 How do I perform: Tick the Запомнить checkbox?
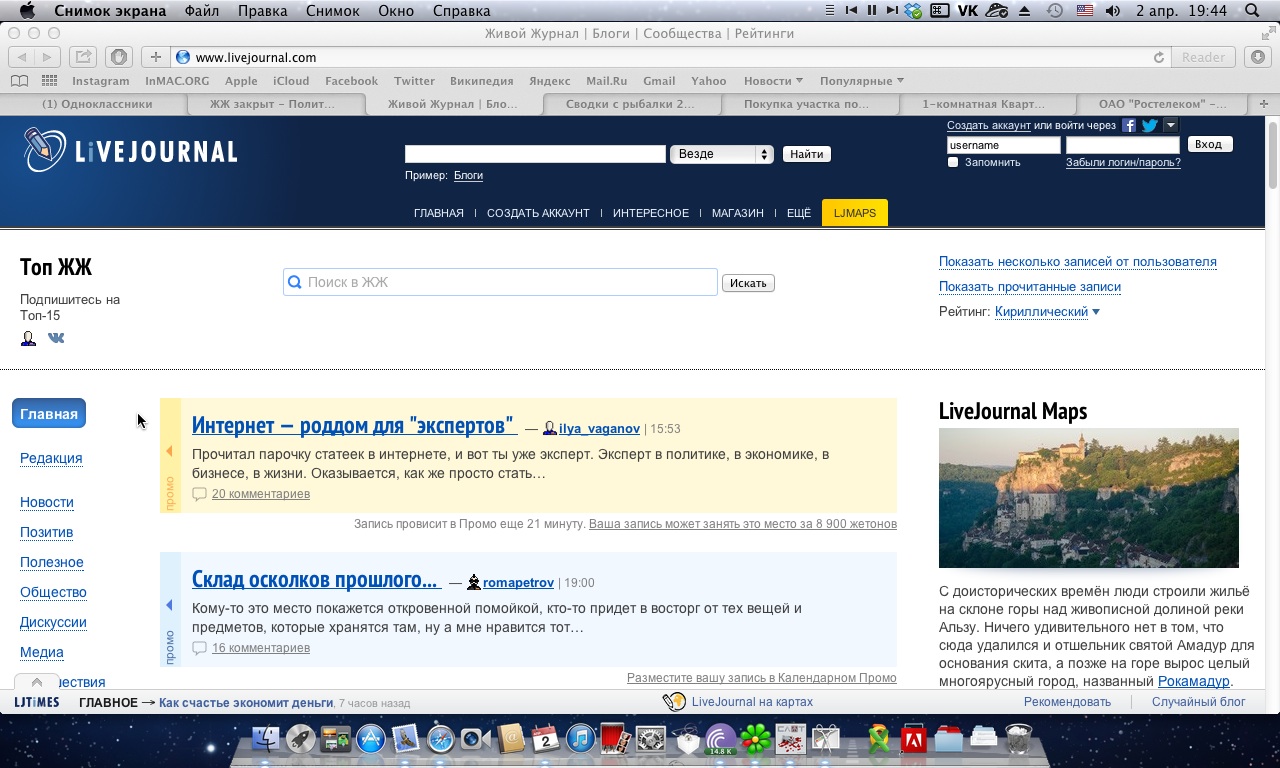[x=953, y=162]
